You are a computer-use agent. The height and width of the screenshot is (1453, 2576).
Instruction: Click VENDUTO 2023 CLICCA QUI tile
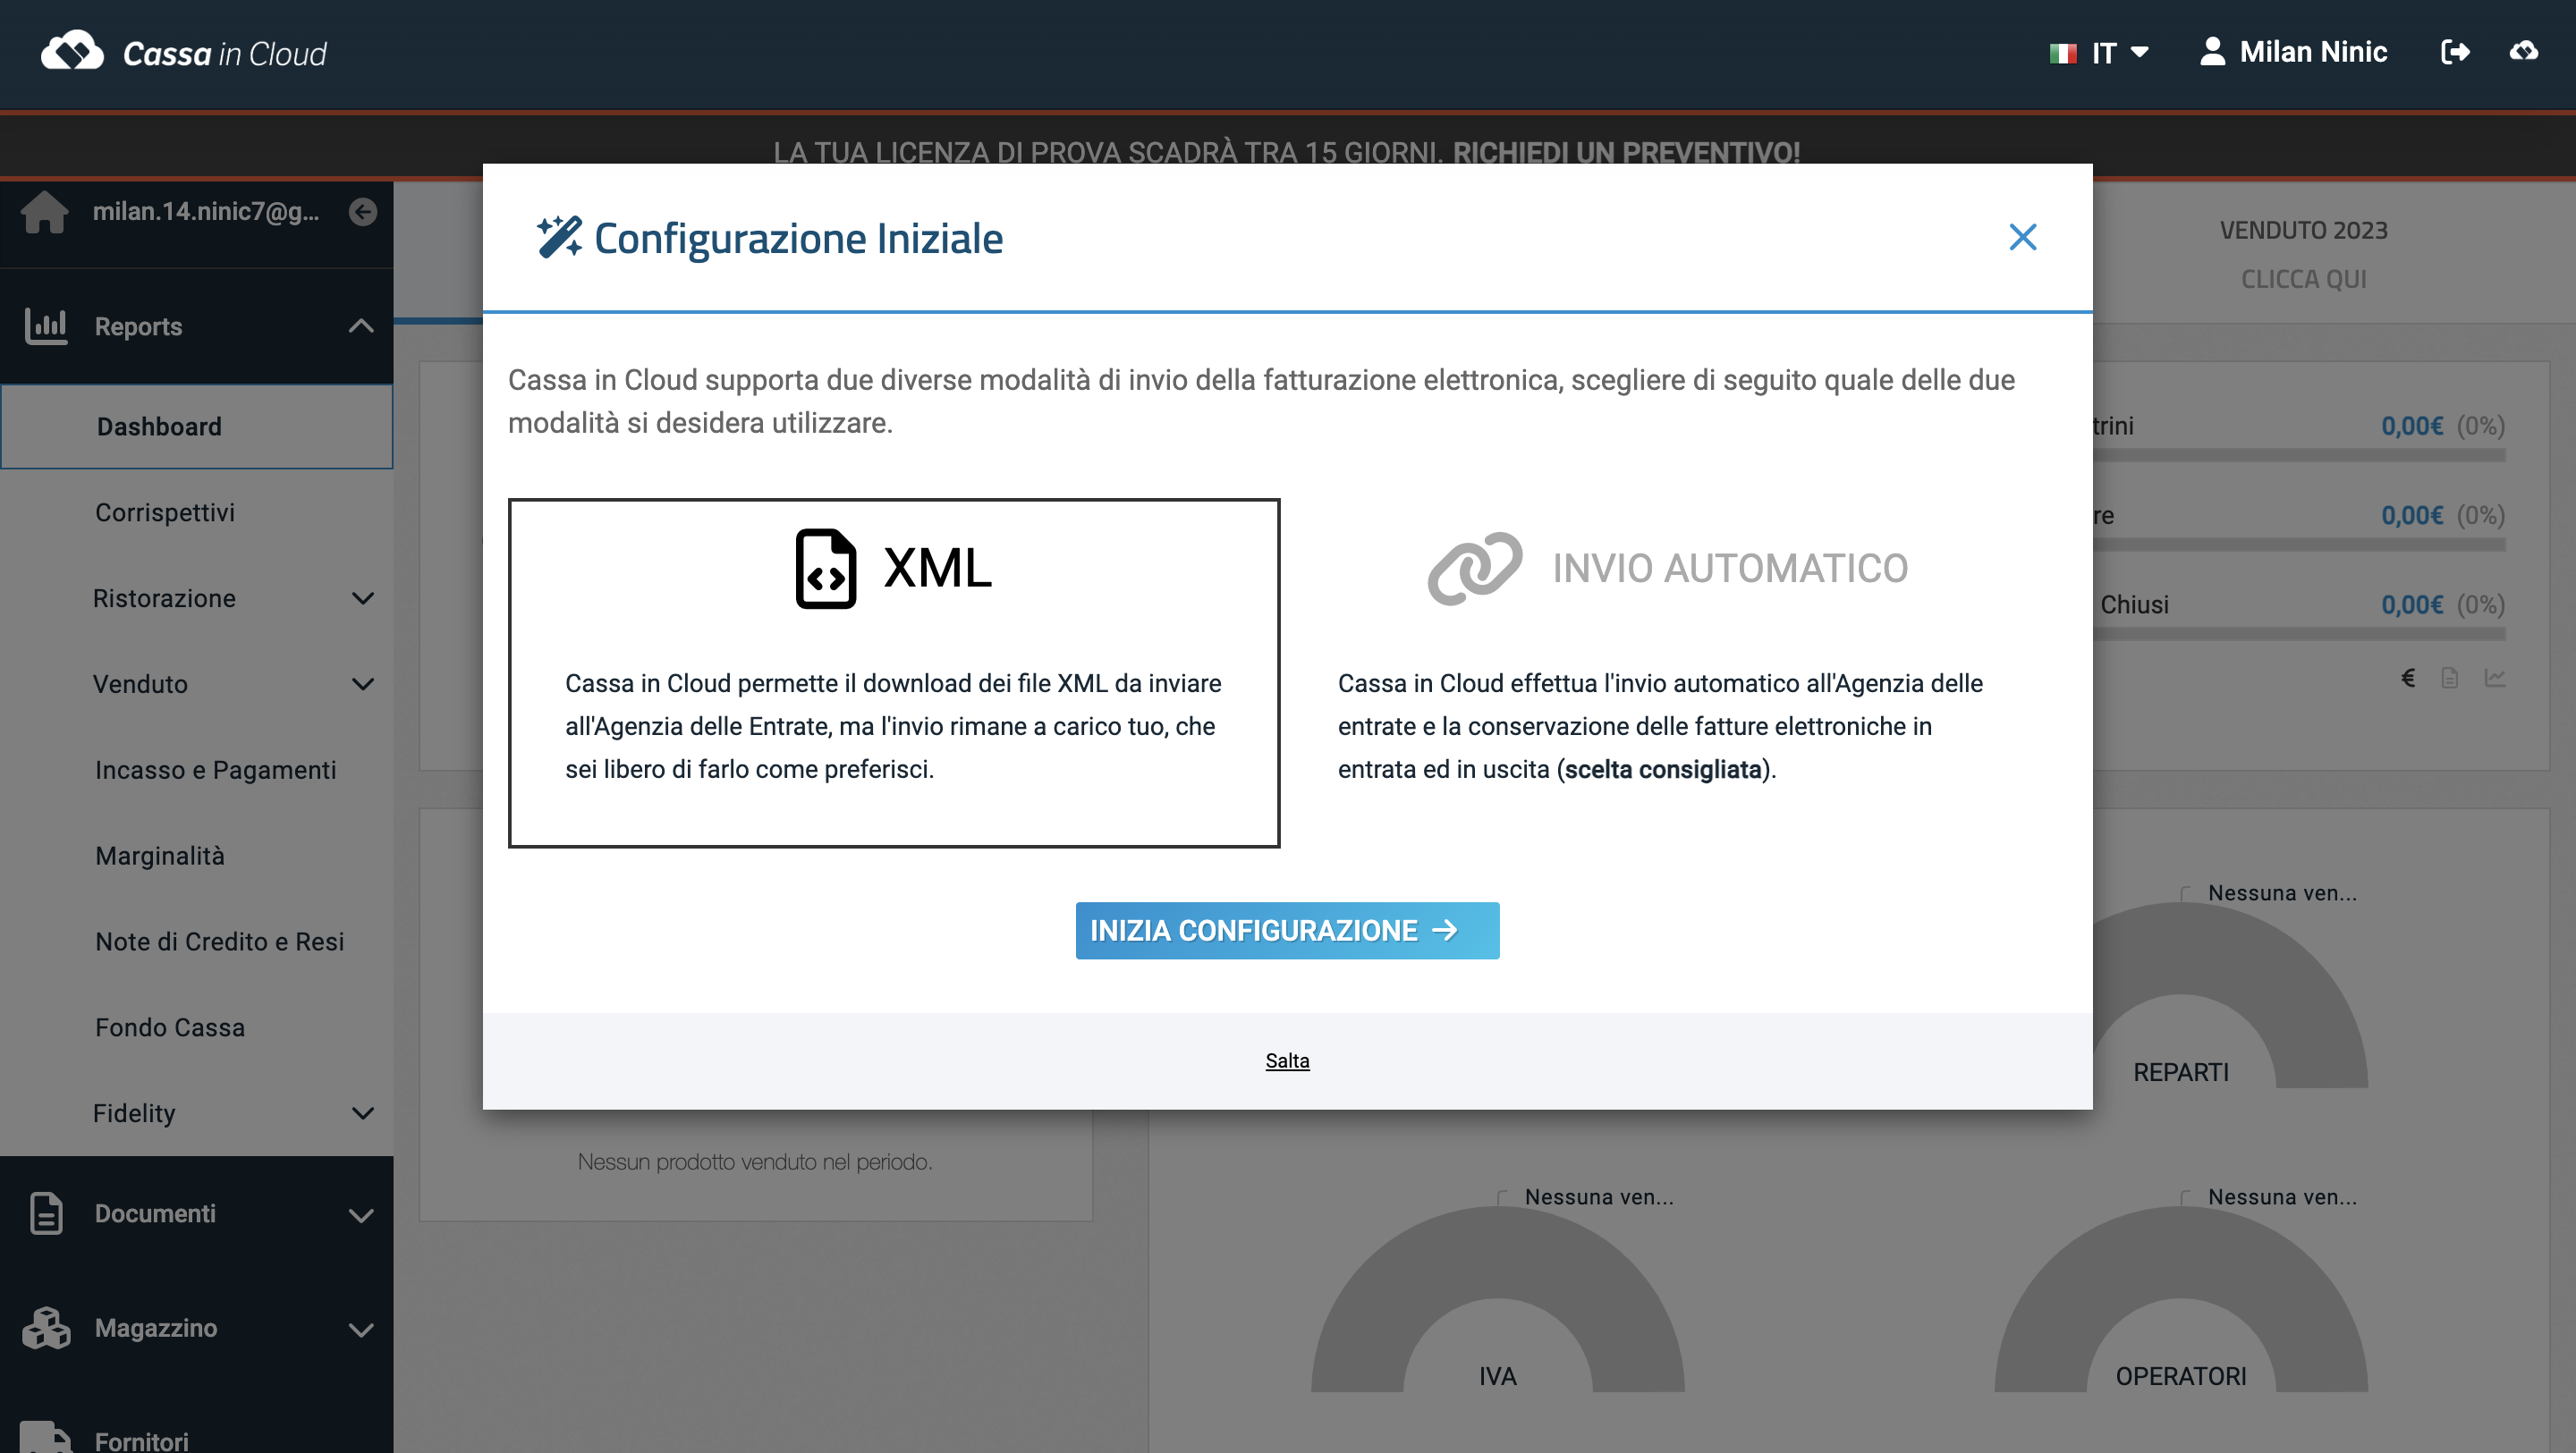pyautogui.click(x=2303, y=254)
